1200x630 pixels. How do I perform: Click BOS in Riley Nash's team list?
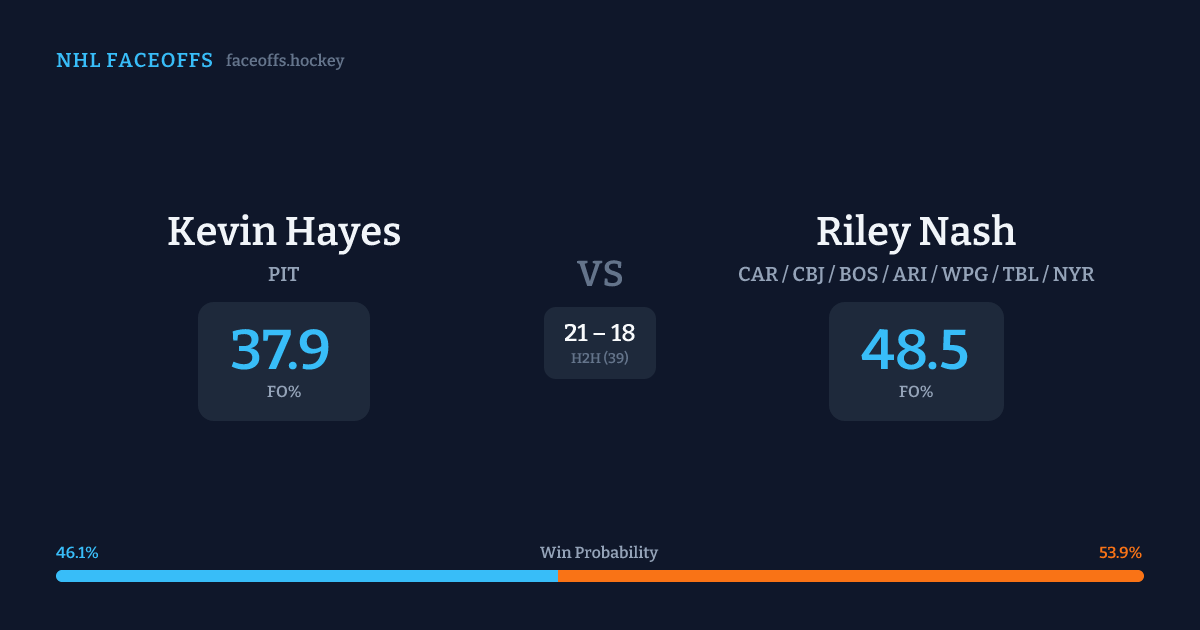click(858, 274)
